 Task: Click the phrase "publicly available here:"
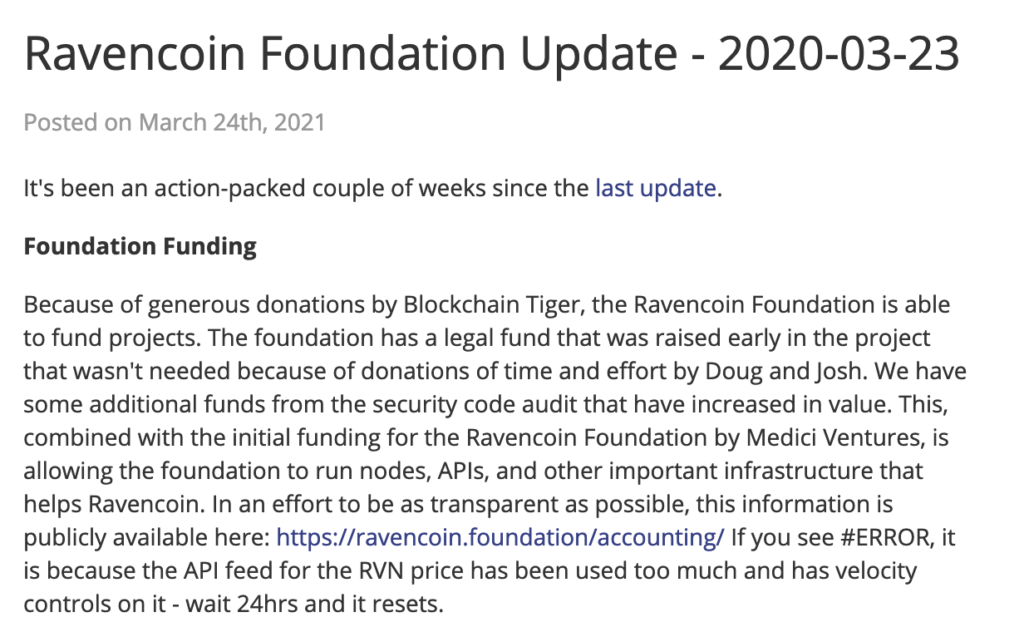click(147, 537)
